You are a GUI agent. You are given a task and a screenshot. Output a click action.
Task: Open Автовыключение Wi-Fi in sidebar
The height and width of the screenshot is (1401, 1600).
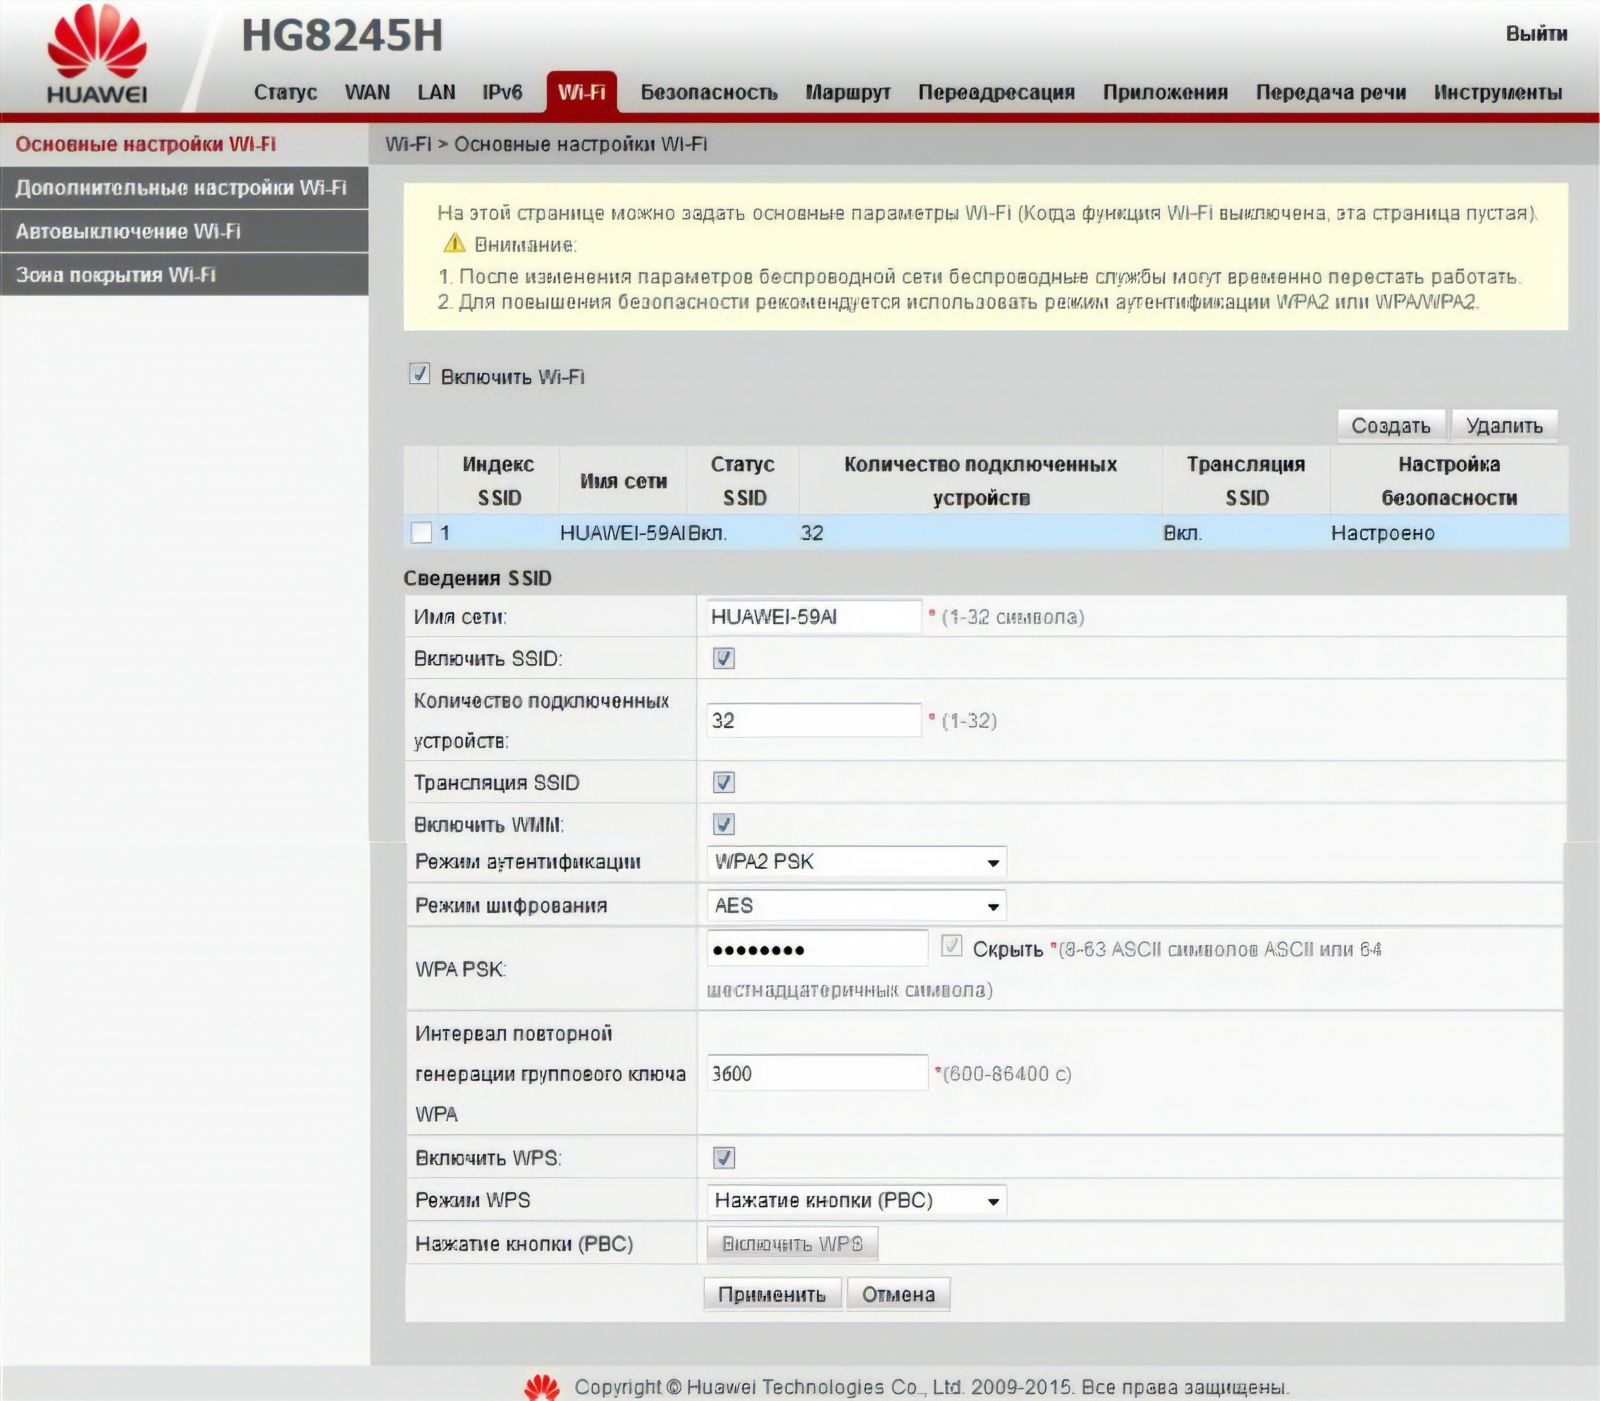click(184, 231)
